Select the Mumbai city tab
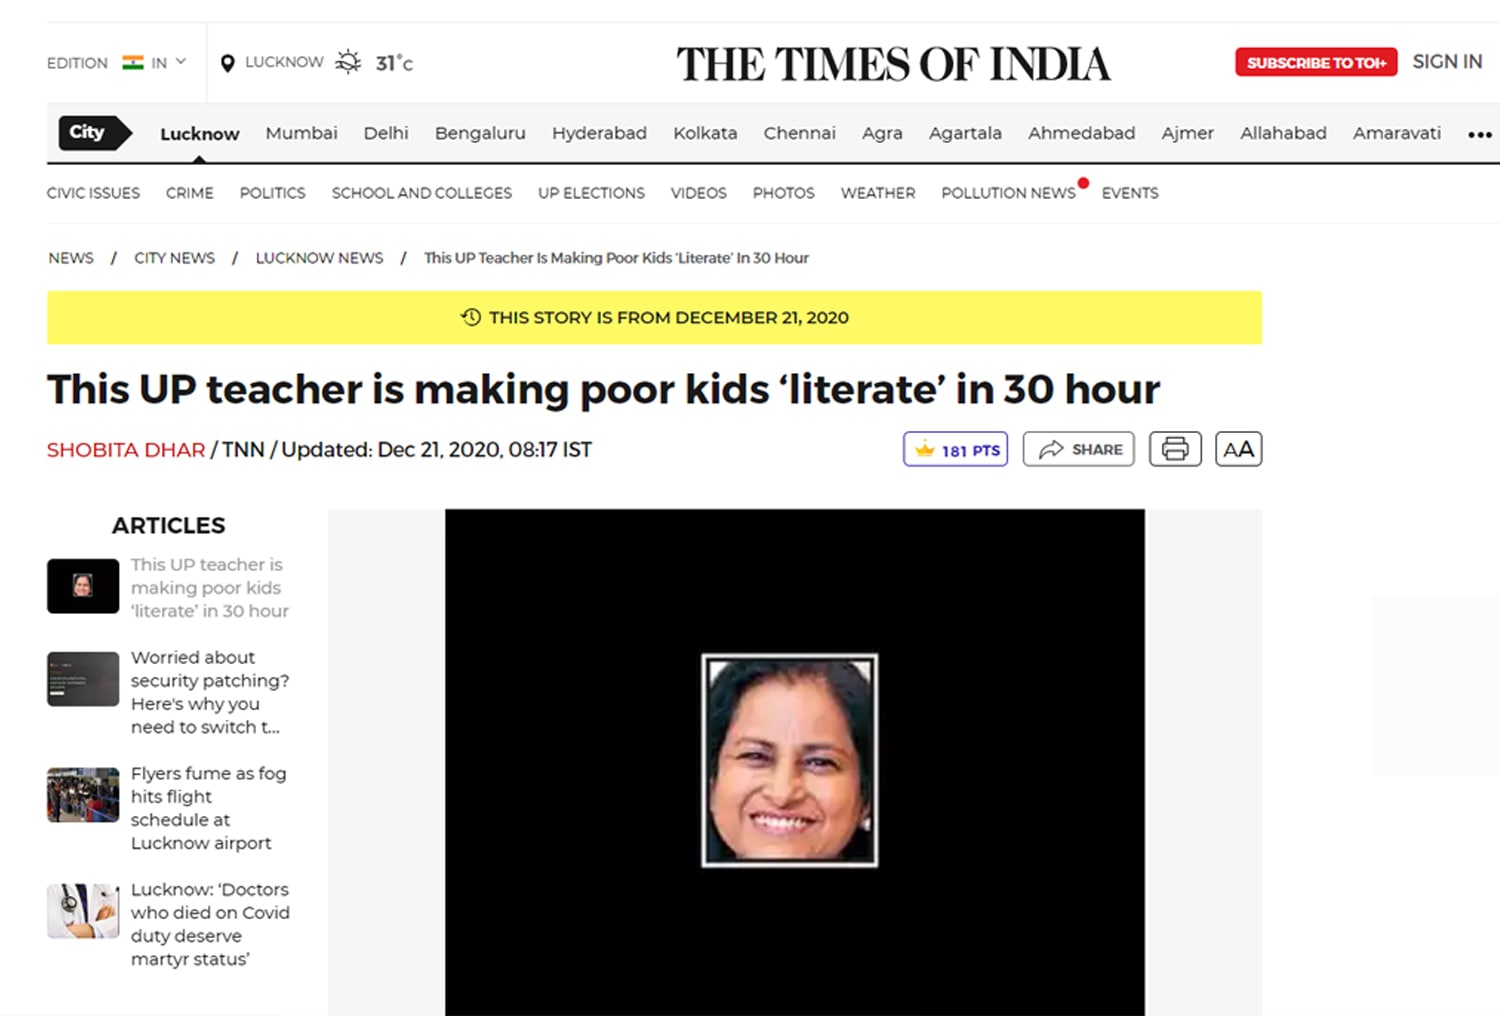Viewport: 1500px width, 1016px height. [x=301, y=133]
